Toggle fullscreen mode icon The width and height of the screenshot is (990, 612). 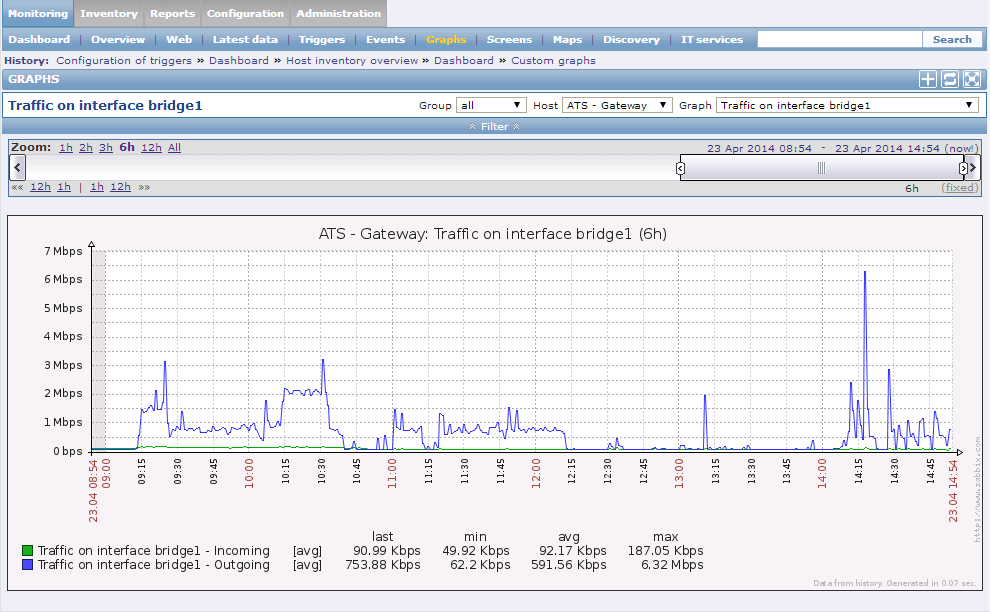972,79
